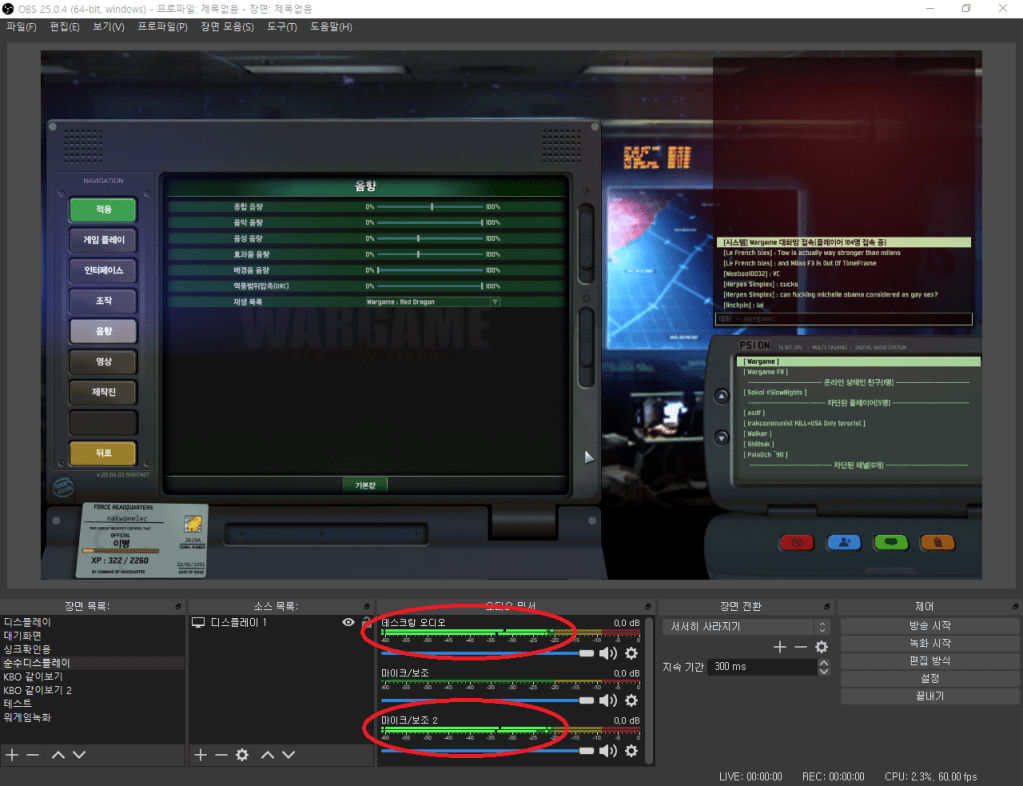Click the 방송 시작 button
This screenshot has height=786, width=1023.
(x=929, y=626)
